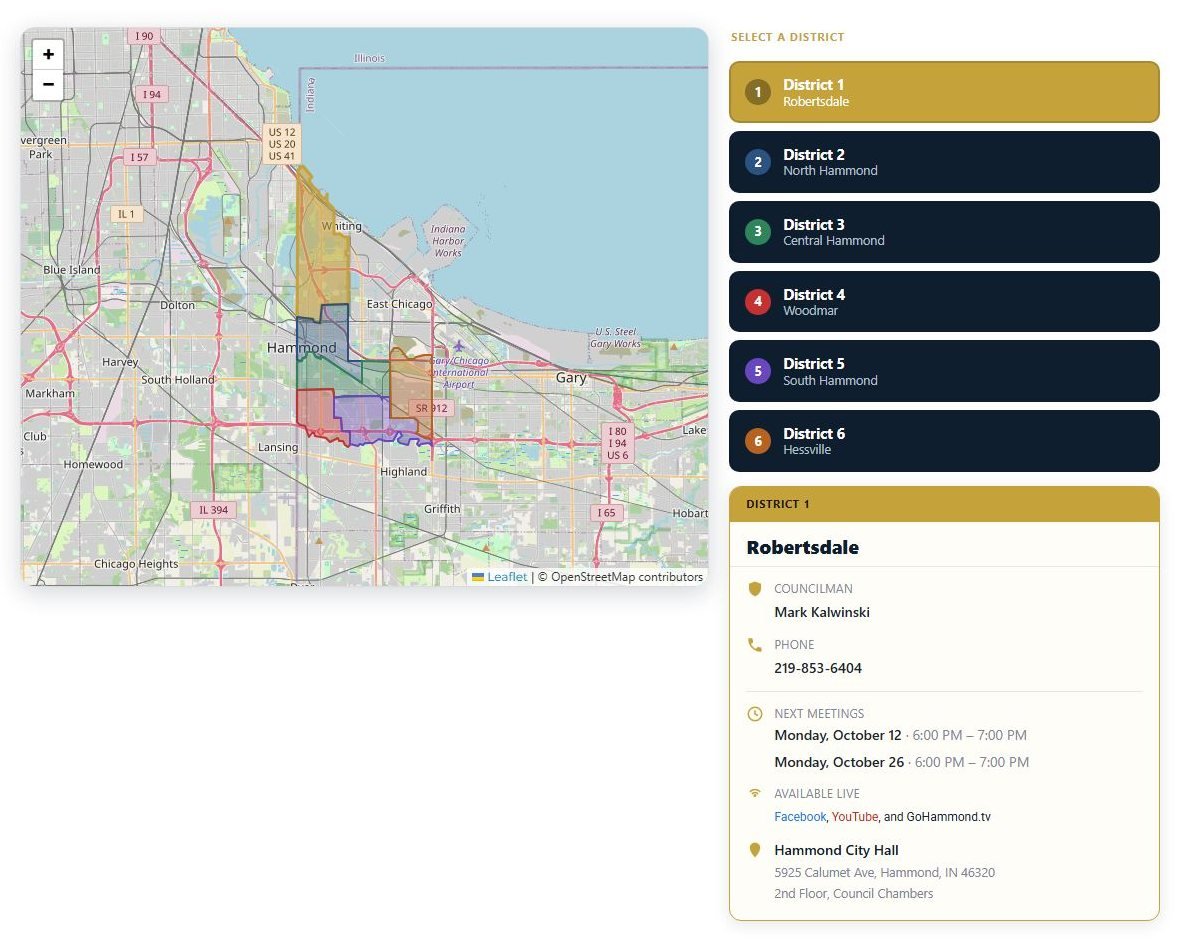Click the councilman shield icon
1180x940 pixels.
click(x=755, y=589)
